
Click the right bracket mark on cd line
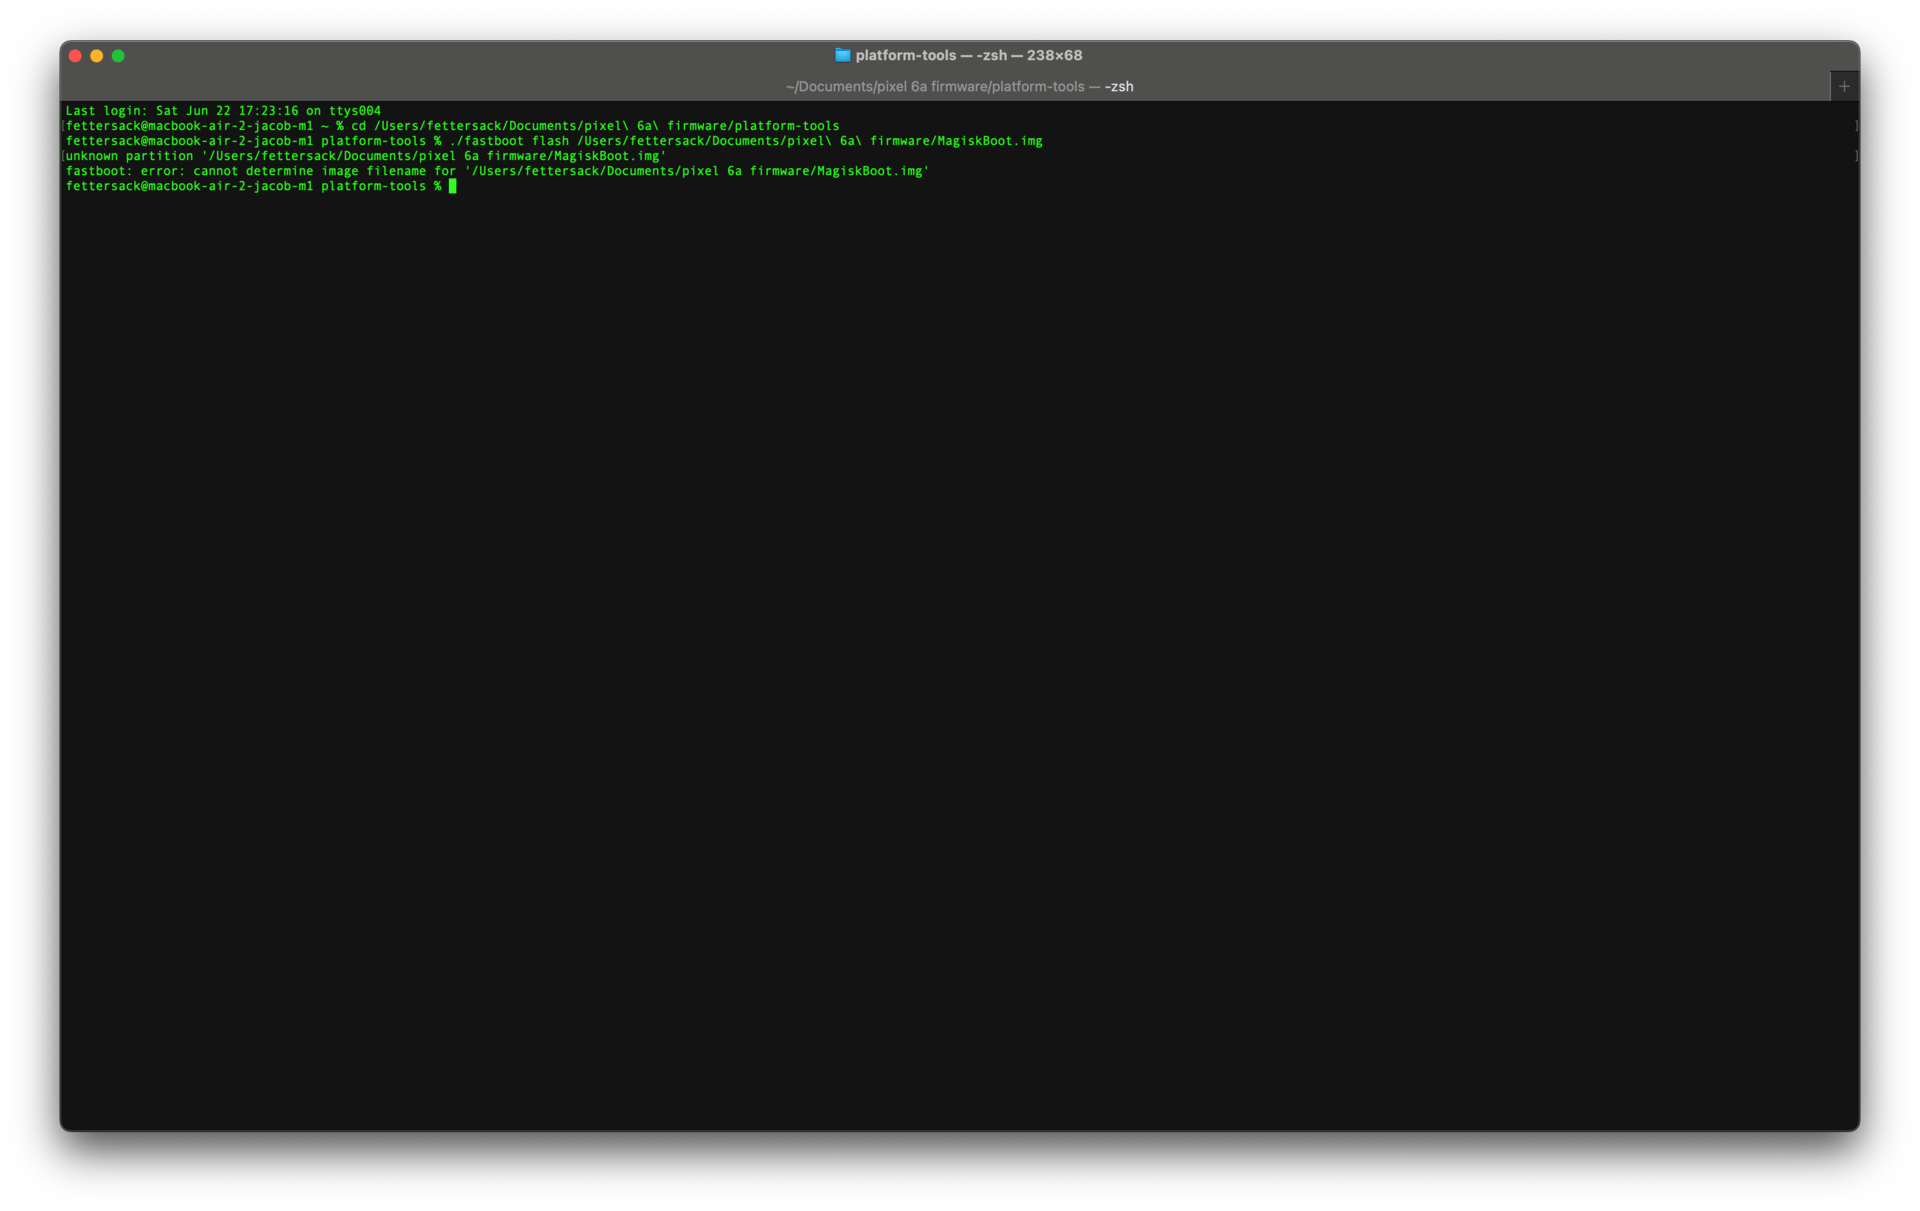[1856, 126]
